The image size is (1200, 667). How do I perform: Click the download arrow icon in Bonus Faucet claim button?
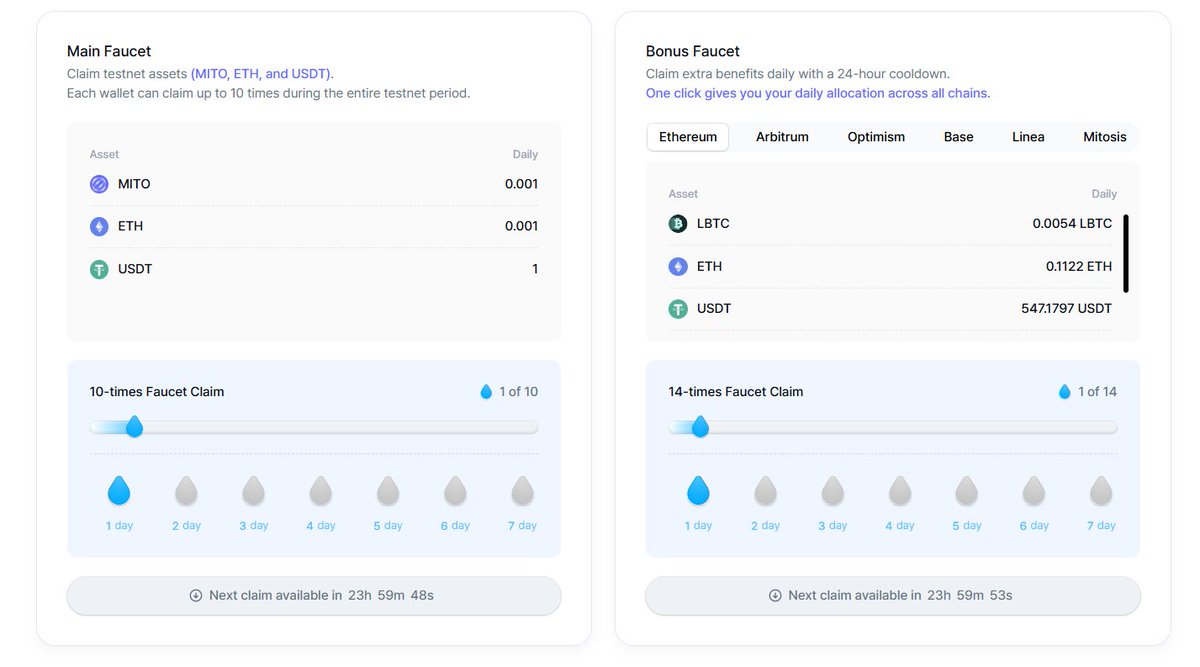[775, 595]
